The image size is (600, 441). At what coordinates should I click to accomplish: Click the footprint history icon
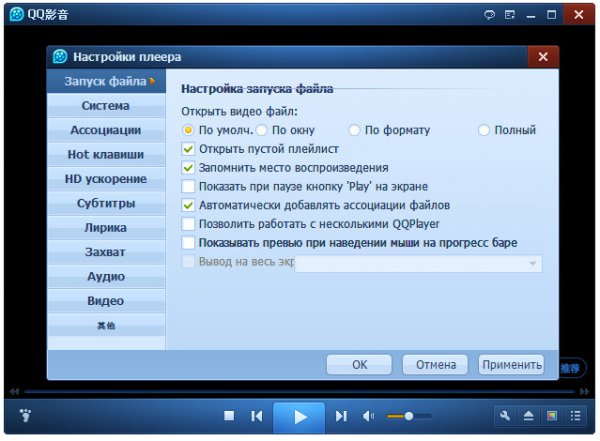tap(25, 415)
